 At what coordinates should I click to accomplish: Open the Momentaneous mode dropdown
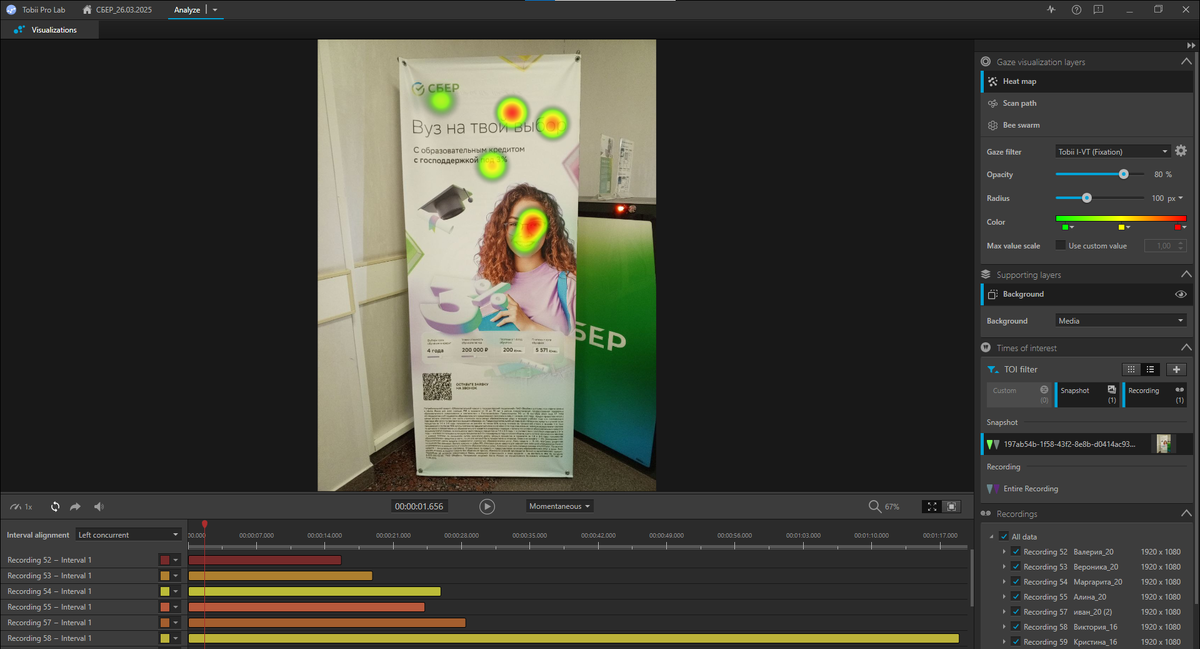point(560,506)
